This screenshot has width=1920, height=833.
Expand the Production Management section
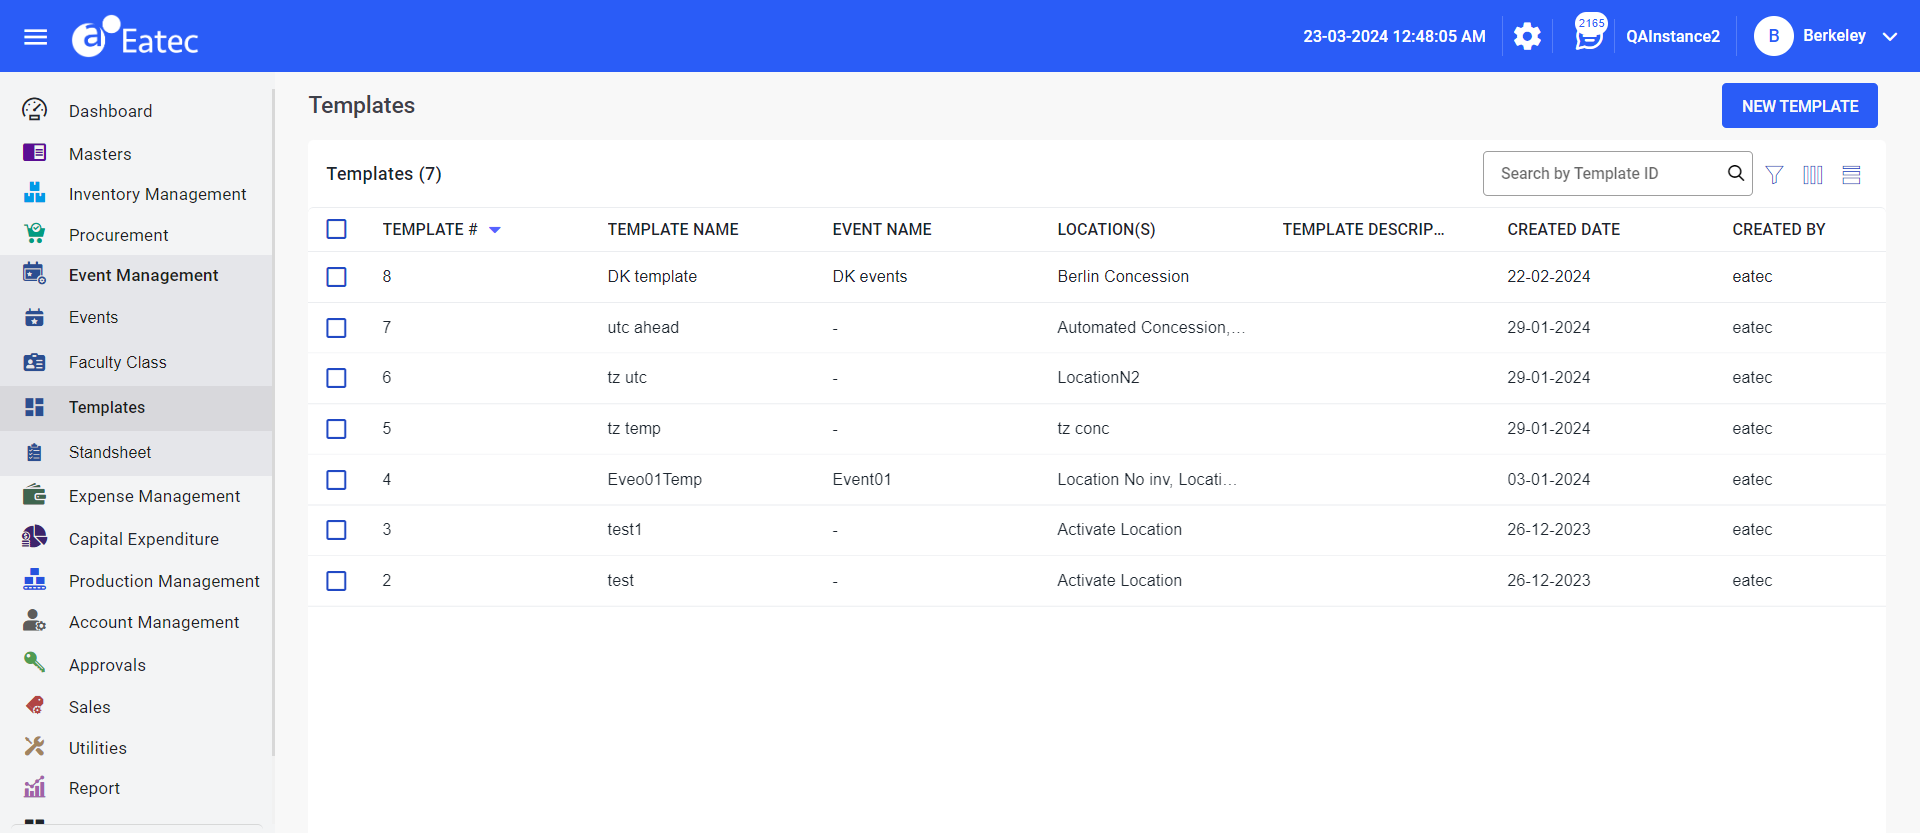click(136, 581)
